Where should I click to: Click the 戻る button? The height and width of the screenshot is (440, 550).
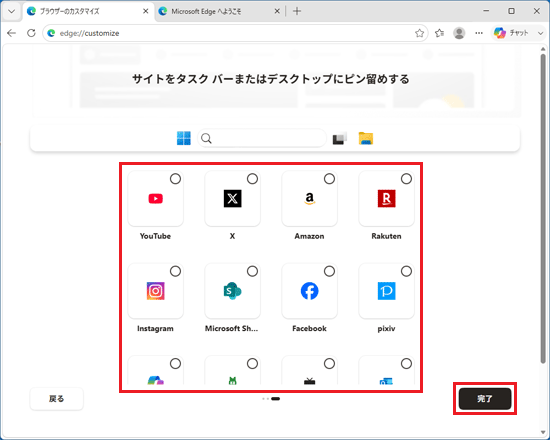[x=56, y=399]
